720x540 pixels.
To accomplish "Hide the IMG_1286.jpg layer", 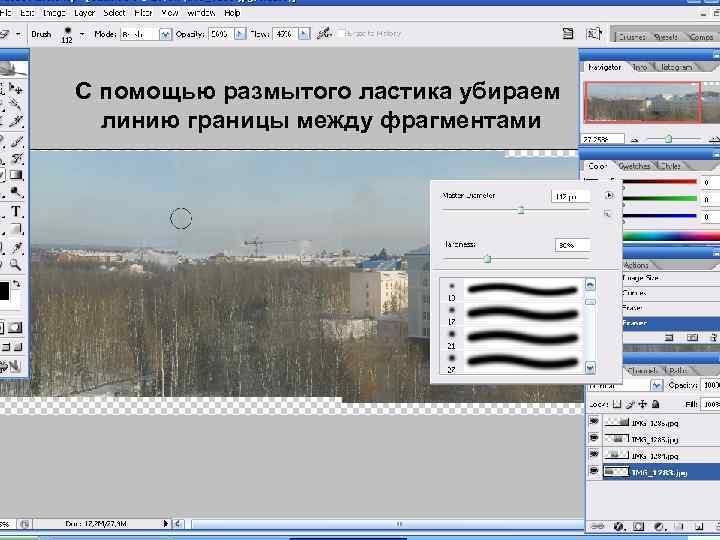I will coord(594,421).
